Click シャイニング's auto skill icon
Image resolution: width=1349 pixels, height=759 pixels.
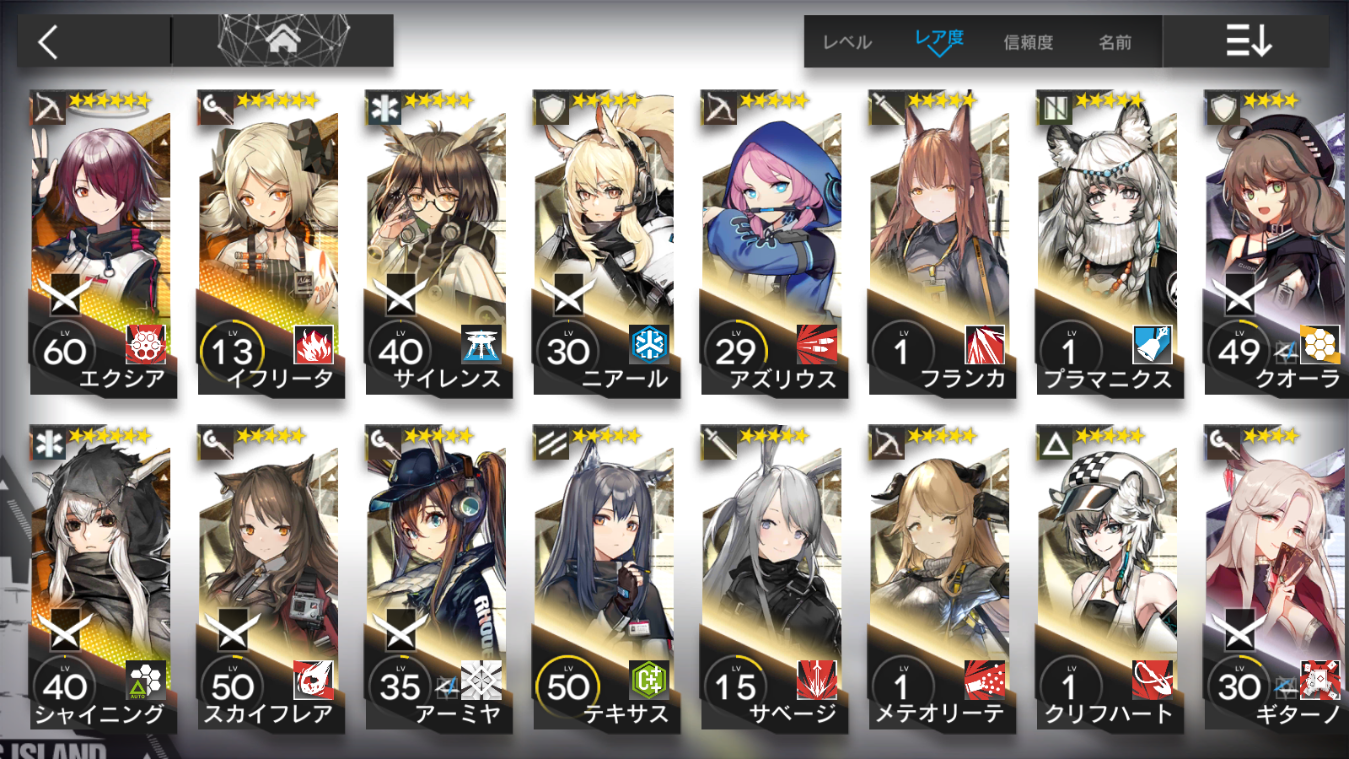(x=145, y=680)
